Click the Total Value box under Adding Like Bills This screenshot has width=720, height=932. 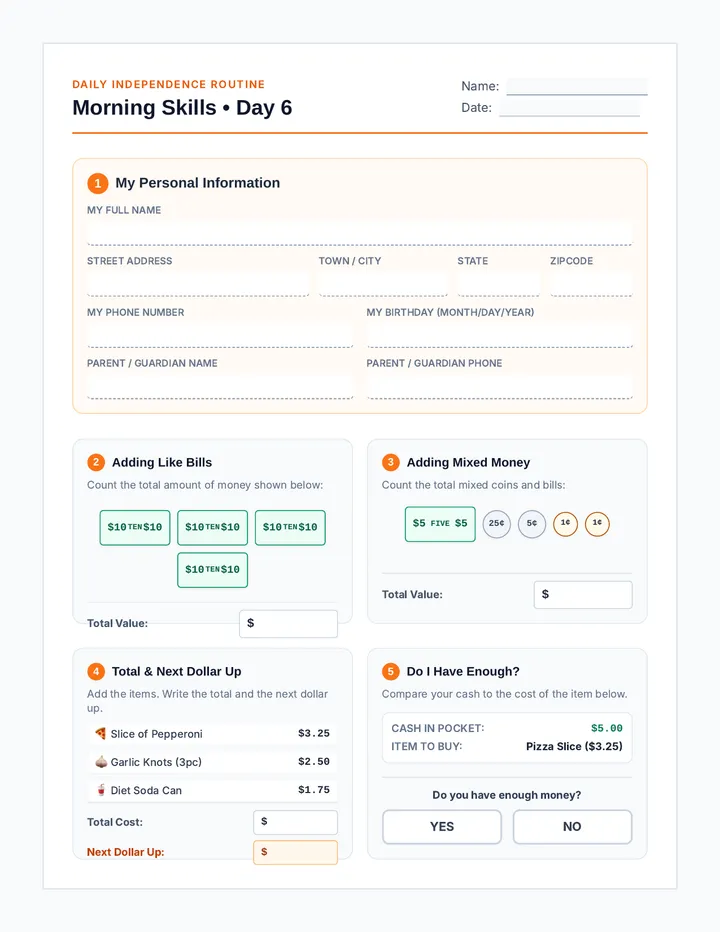(x=288, y=624)
